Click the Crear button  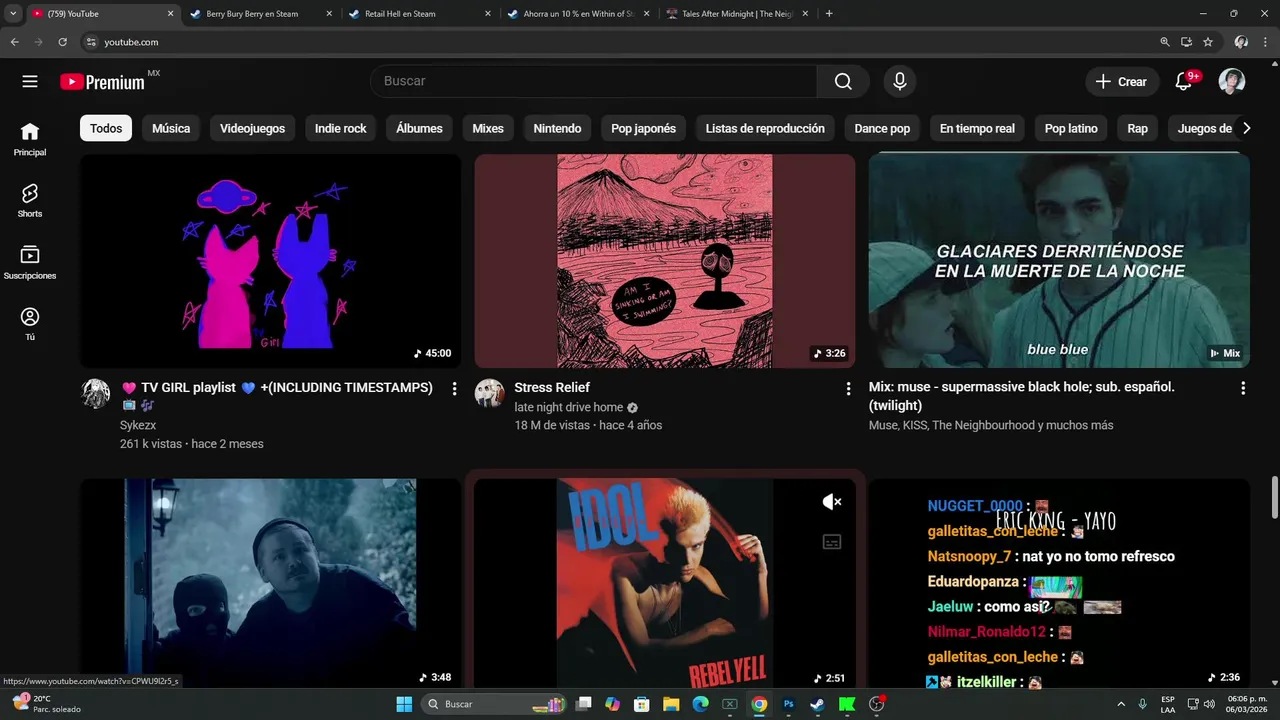click(1122, 82)
